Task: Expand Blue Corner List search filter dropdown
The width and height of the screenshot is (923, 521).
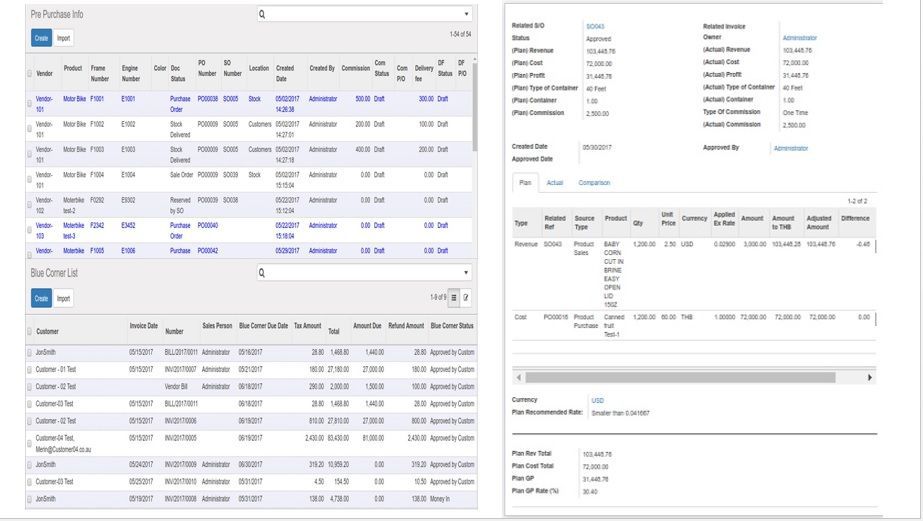Action: click(x=466, y=272)
